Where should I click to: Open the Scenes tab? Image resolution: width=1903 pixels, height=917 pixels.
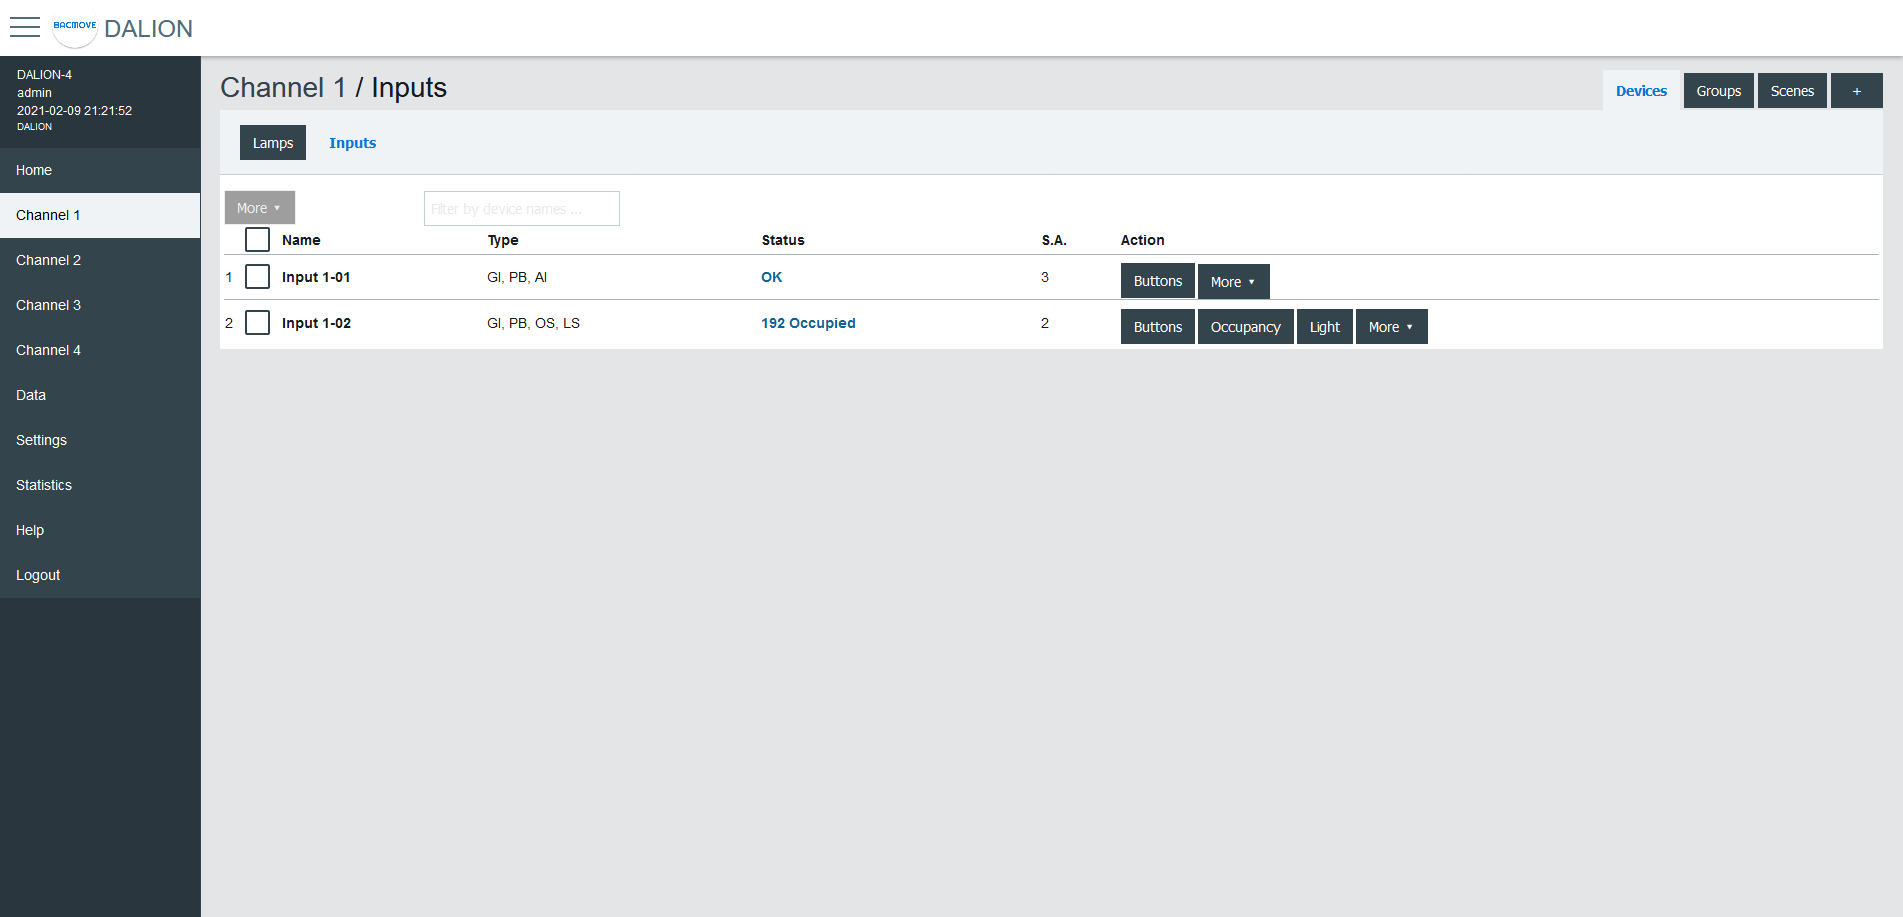click(x=1792, y=91)
